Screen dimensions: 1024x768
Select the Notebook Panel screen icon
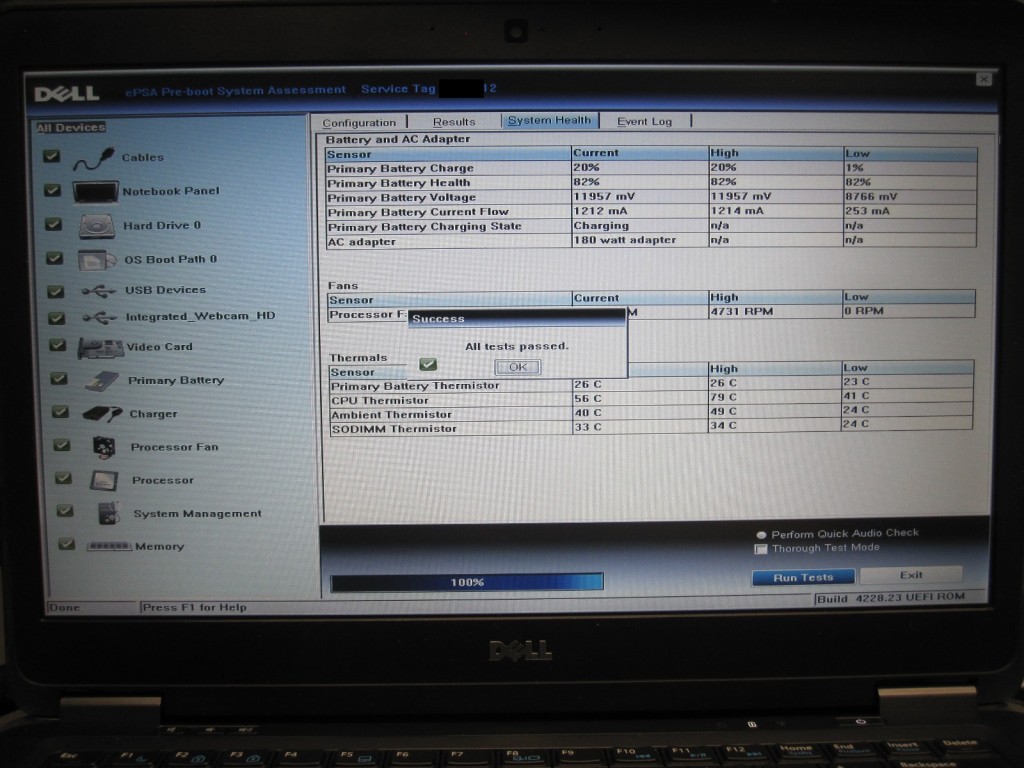tap(95, 192)
